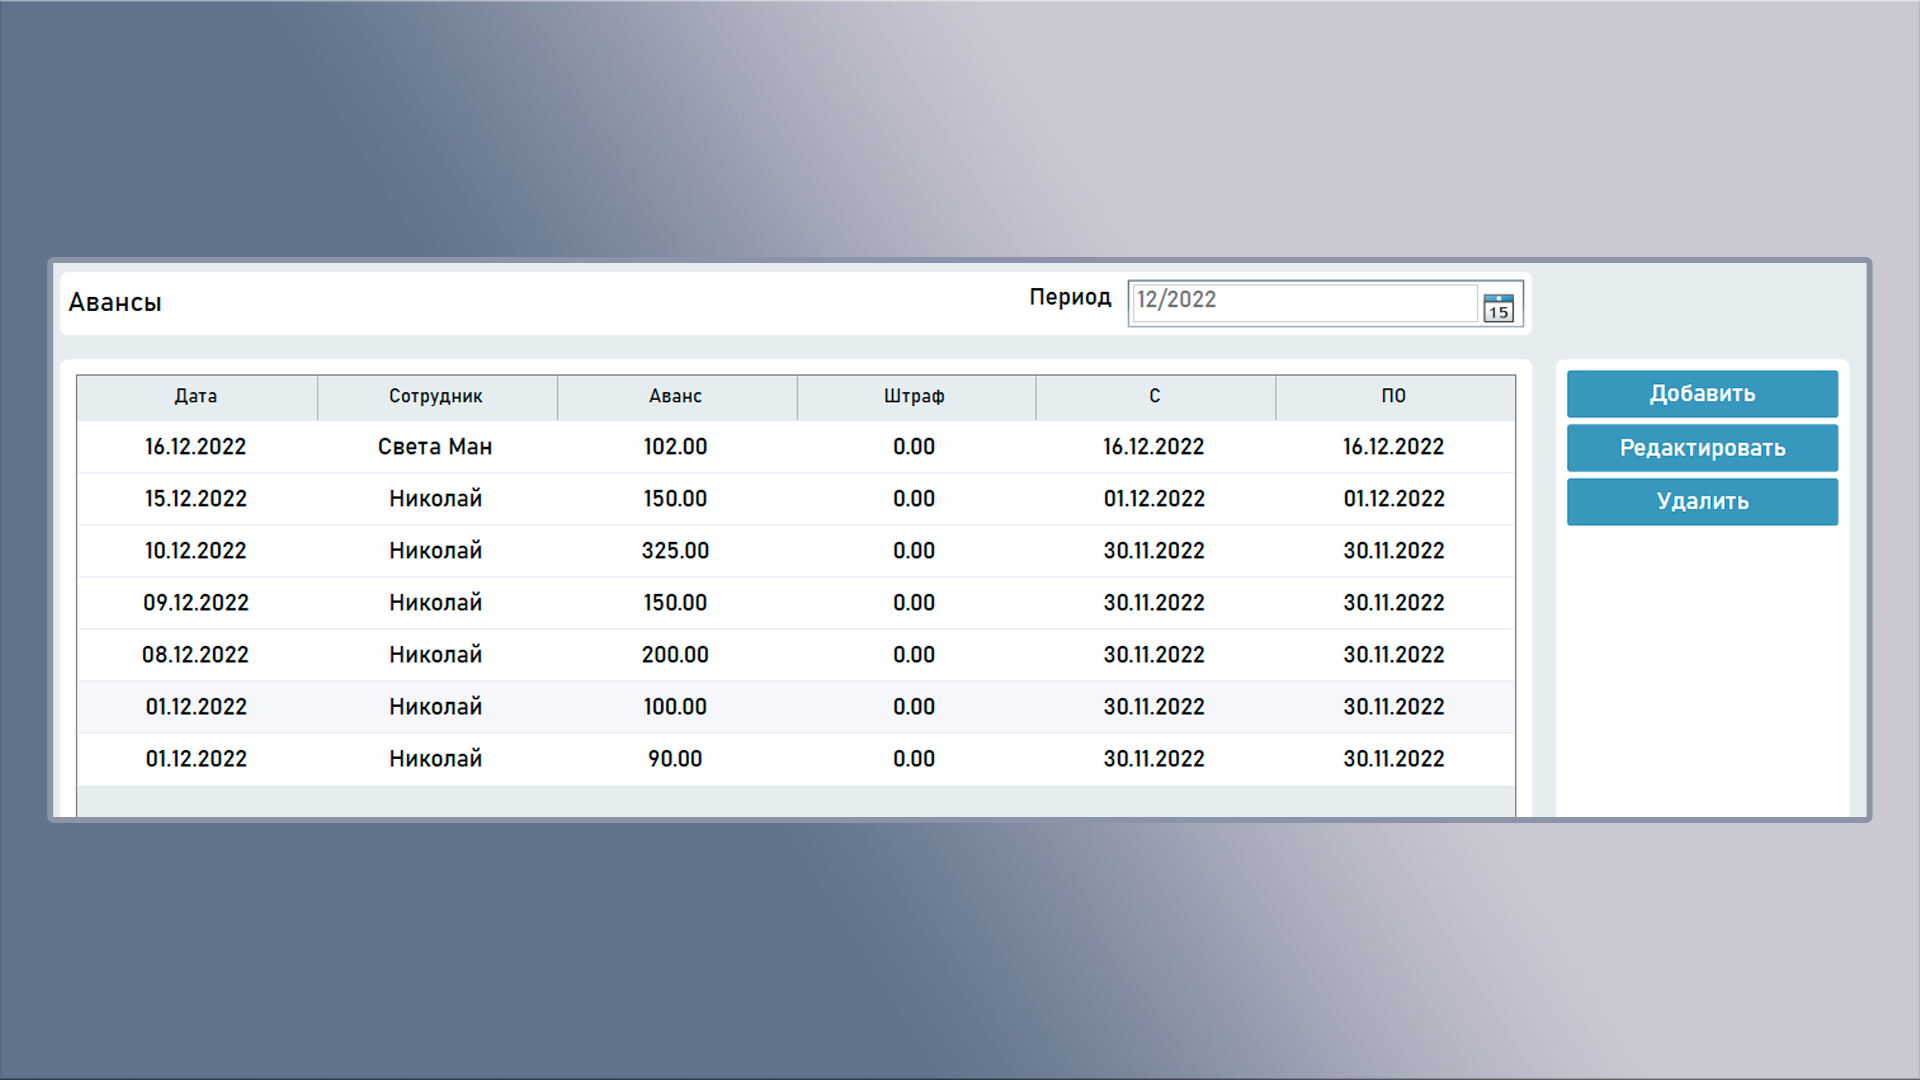
Task: Select the row dated 15.12.2022
Action: pyautogui.click(x=196, y=499)
